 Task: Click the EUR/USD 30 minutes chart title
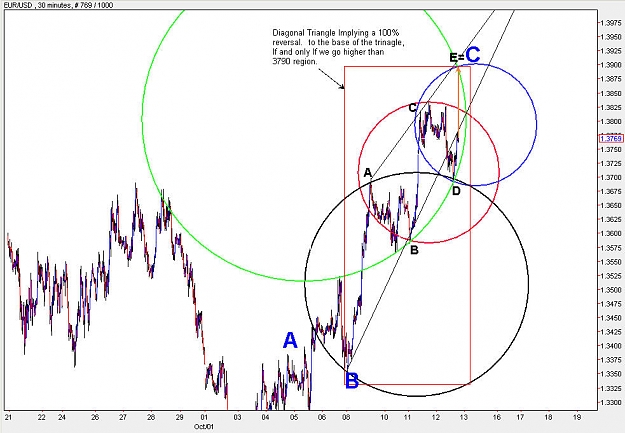(x=59, y=5)
